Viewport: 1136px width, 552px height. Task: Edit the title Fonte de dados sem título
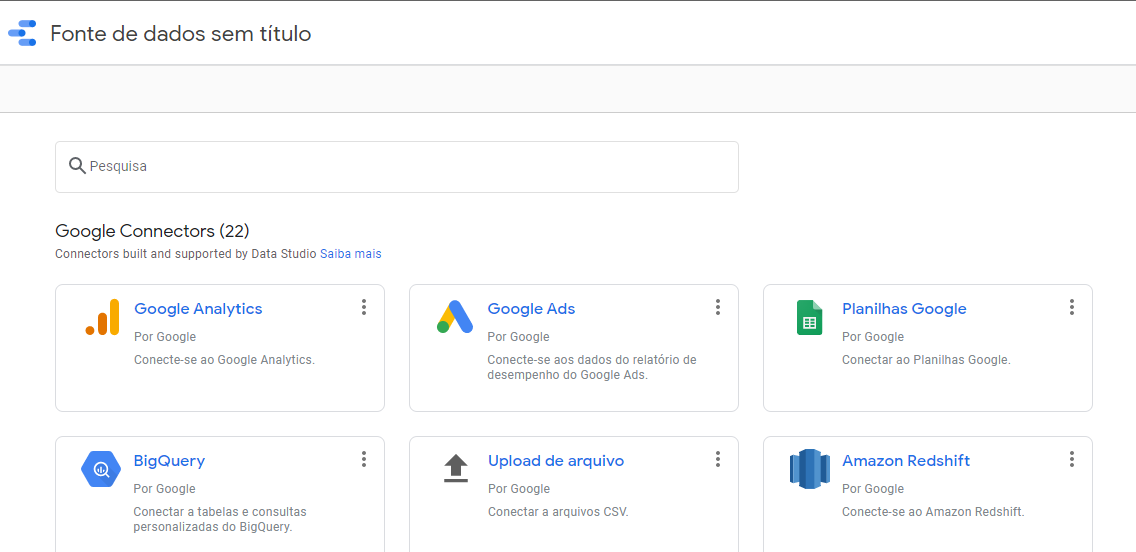click(x=180, y=33)
